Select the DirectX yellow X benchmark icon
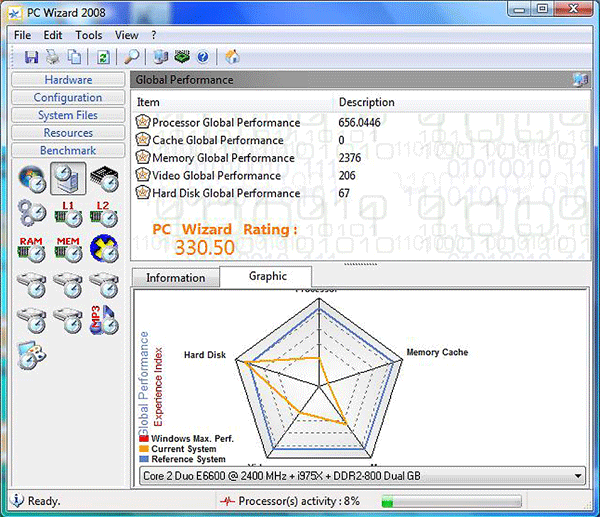 click(104, 249)
